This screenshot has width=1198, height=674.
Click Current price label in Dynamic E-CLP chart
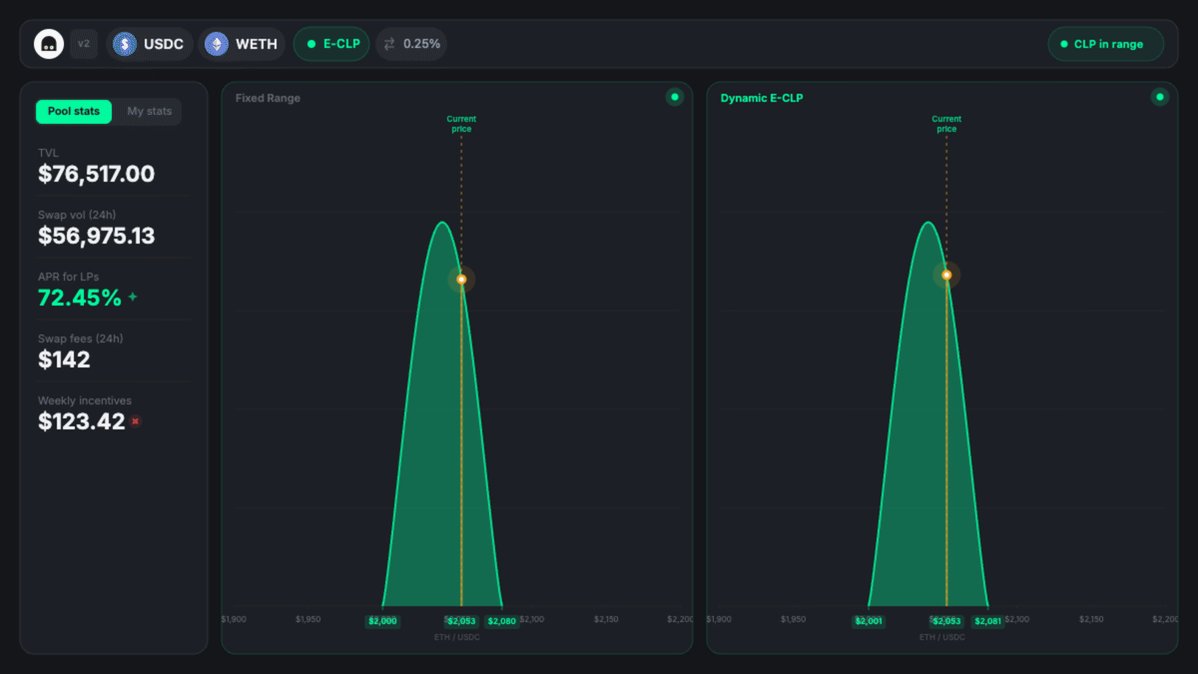(947, 124)
